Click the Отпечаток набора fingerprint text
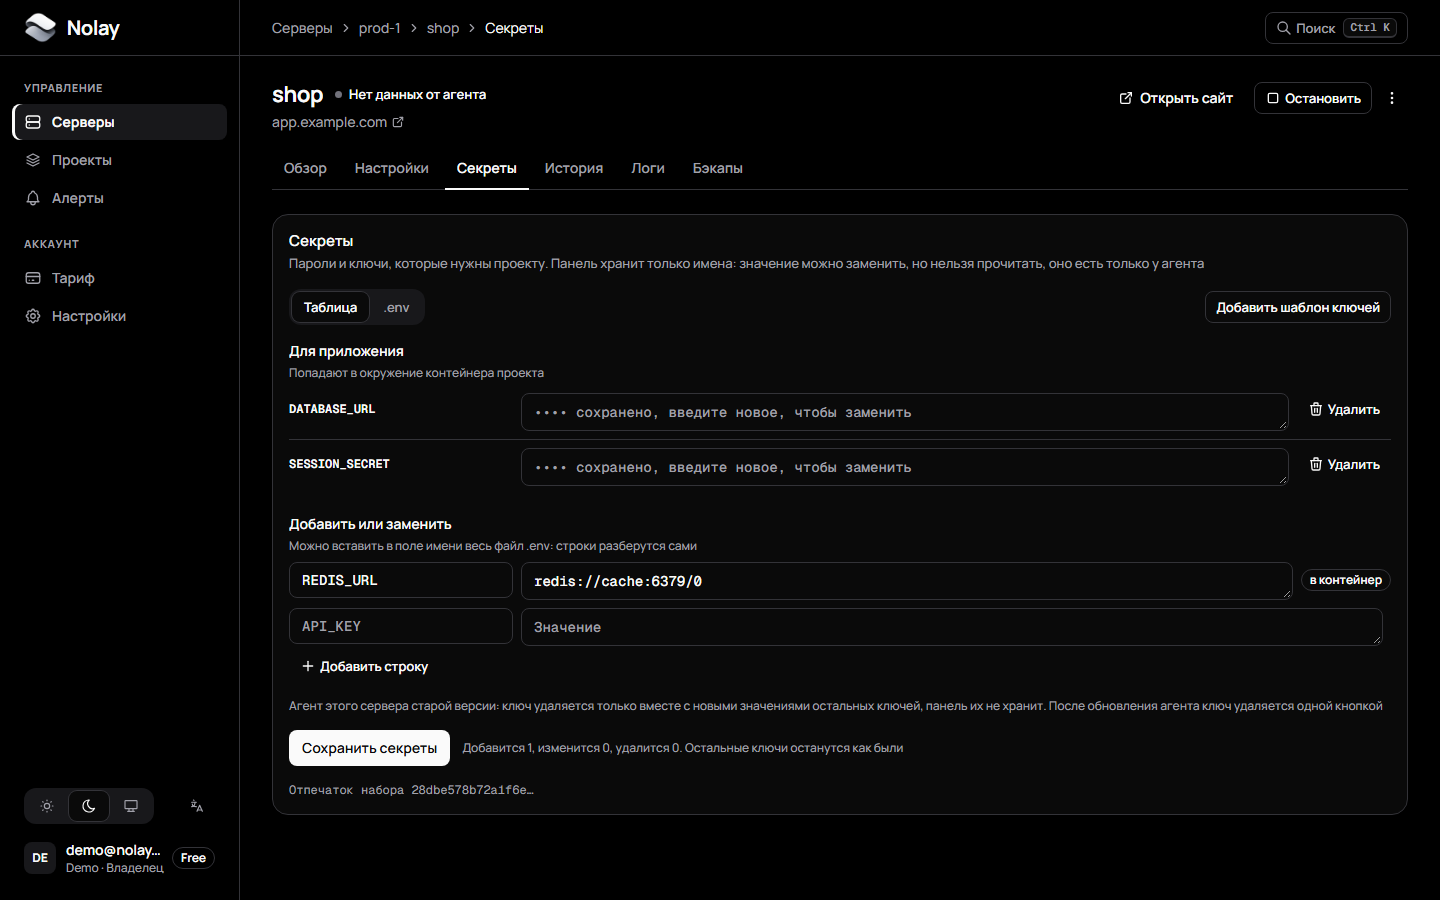1440x900 pixels. [411, 790]
